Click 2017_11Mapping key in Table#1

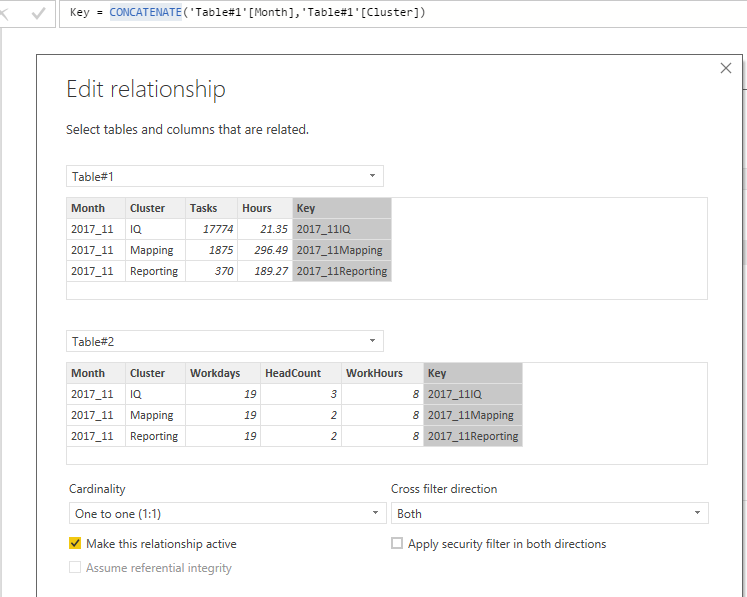pos(342,250)
